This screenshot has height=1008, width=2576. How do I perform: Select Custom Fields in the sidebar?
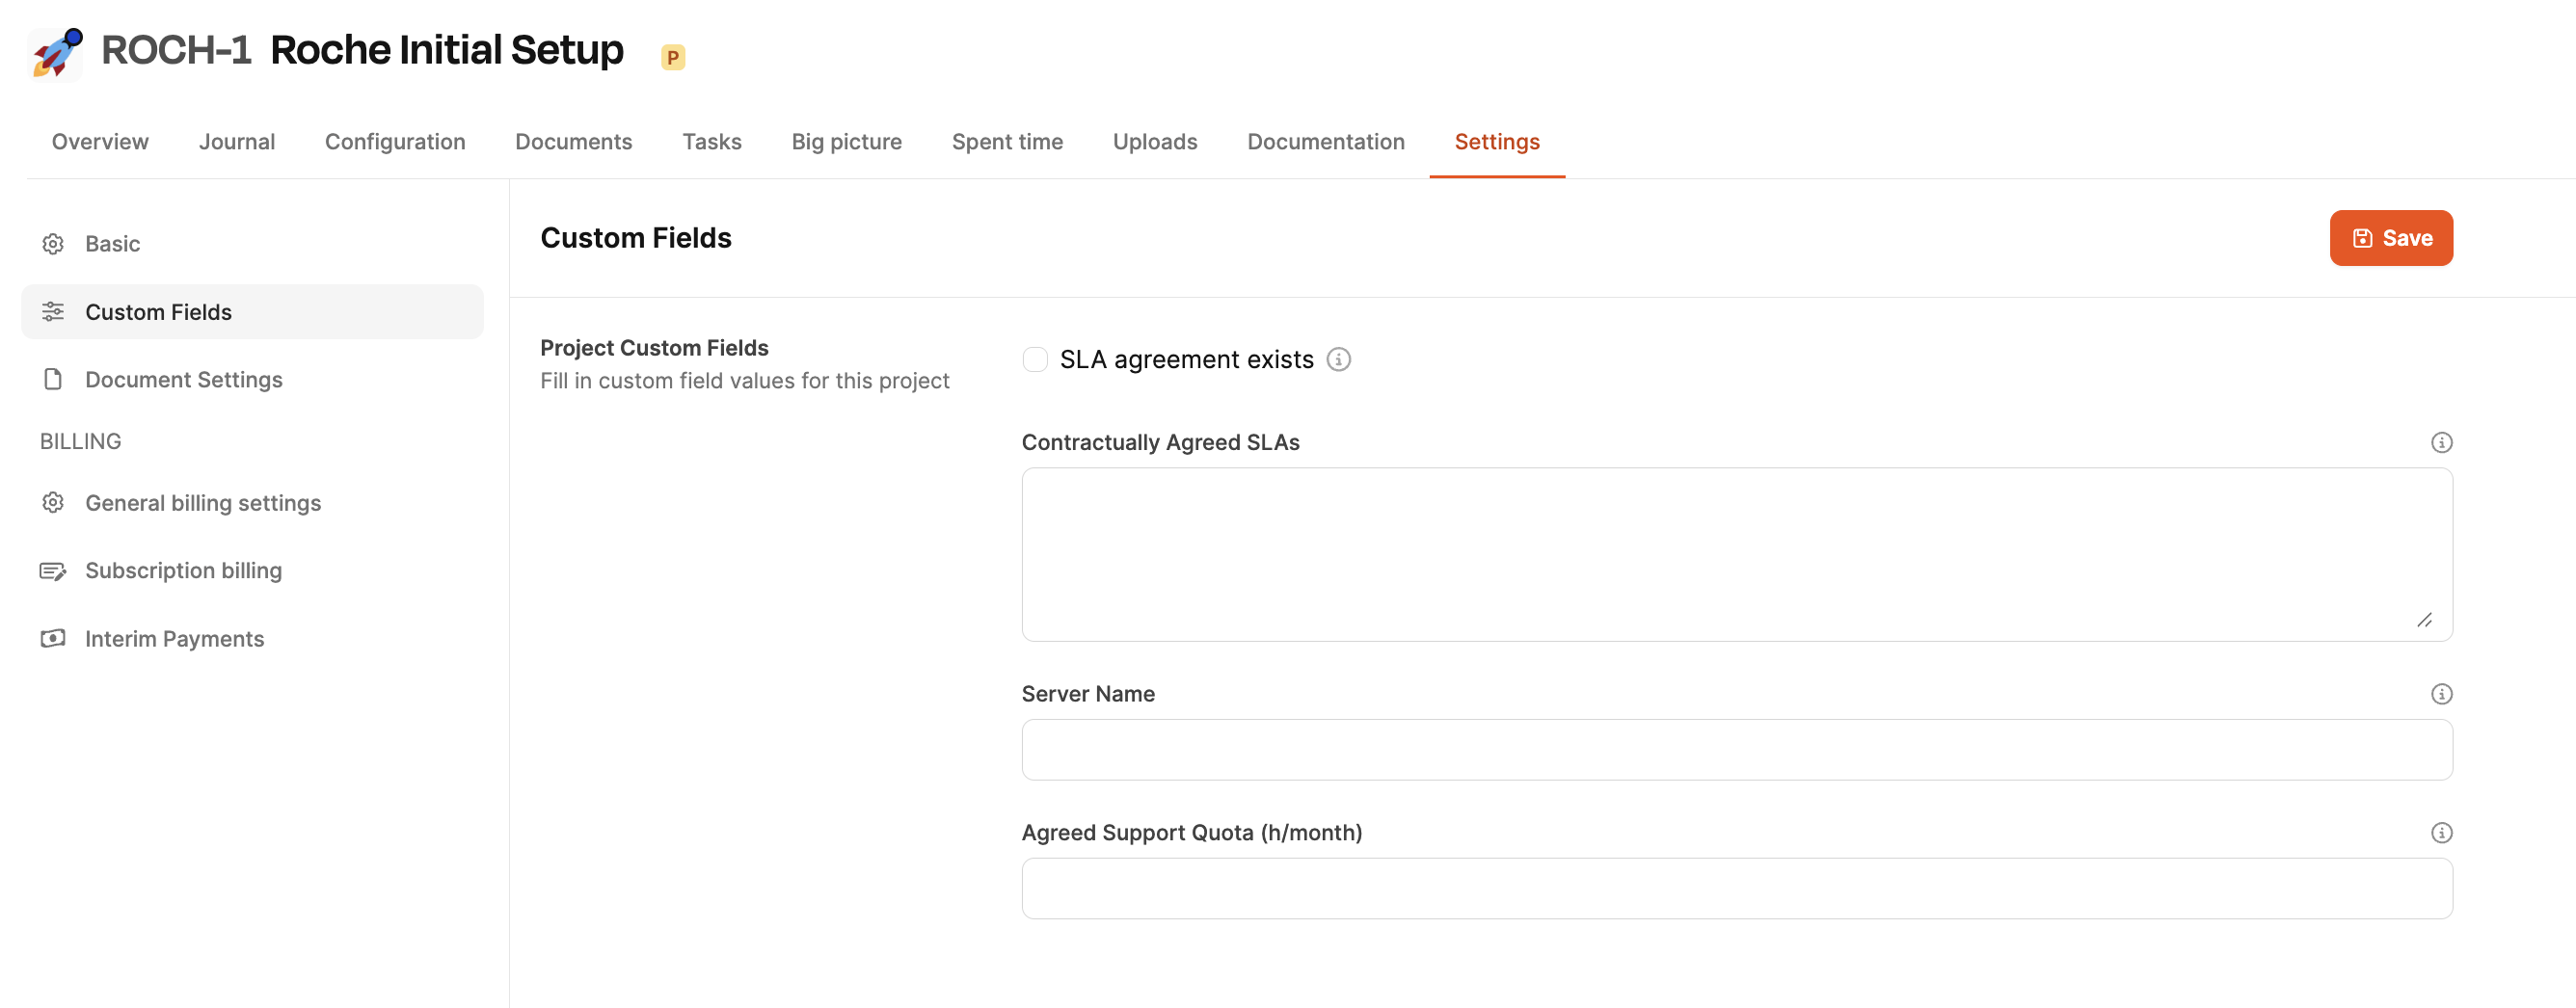pyautogui.click(x=158, y=312)
